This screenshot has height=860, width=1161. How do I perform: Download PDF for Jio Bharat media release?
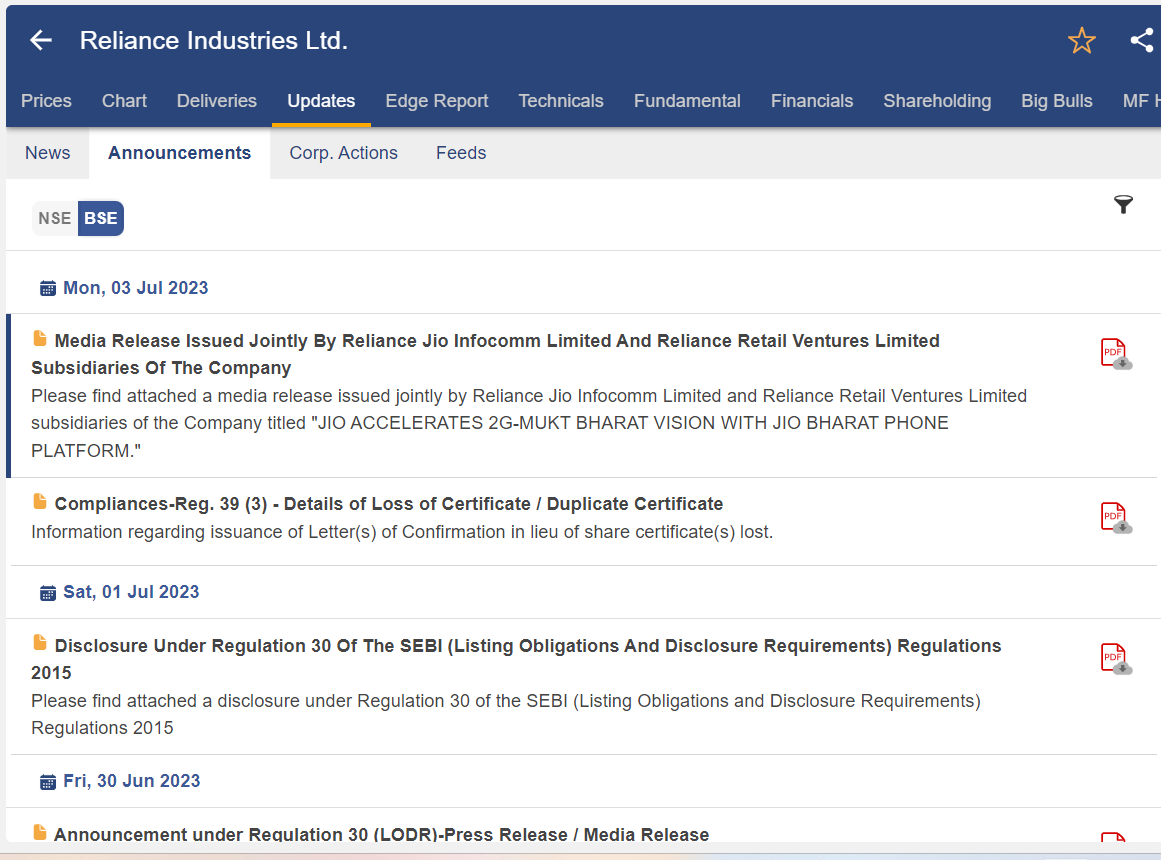coord(1115,354)
